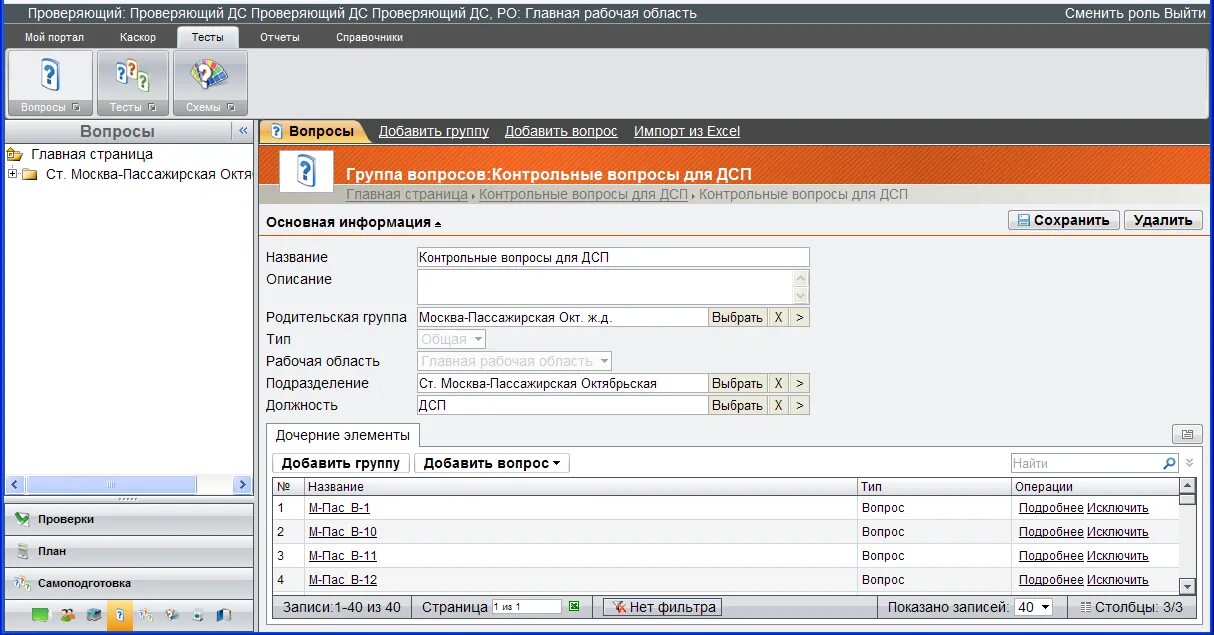Clear Подразделение with its X button
The image size is (1214, 635).
778,383
